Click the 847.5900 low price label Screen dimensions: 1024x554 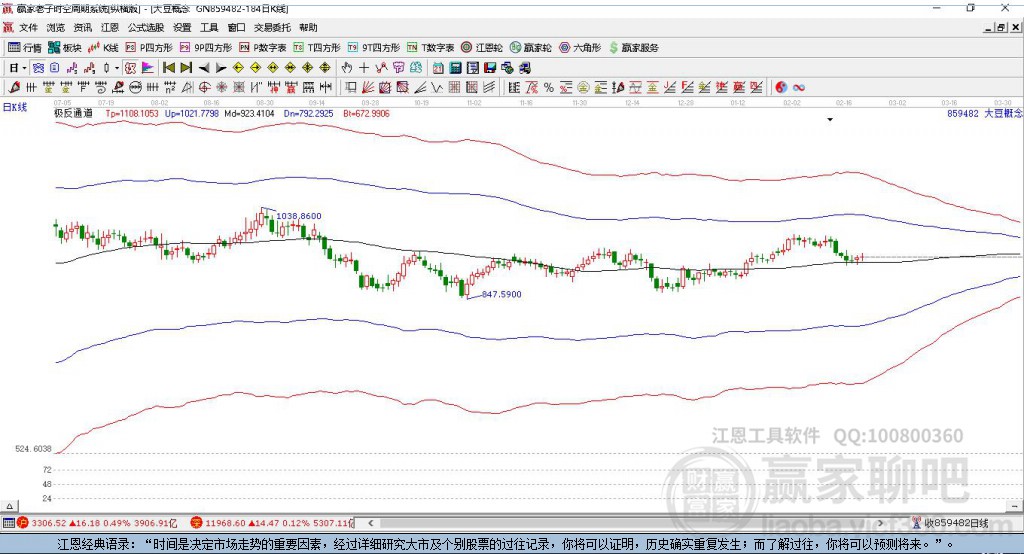pos(502,295)
